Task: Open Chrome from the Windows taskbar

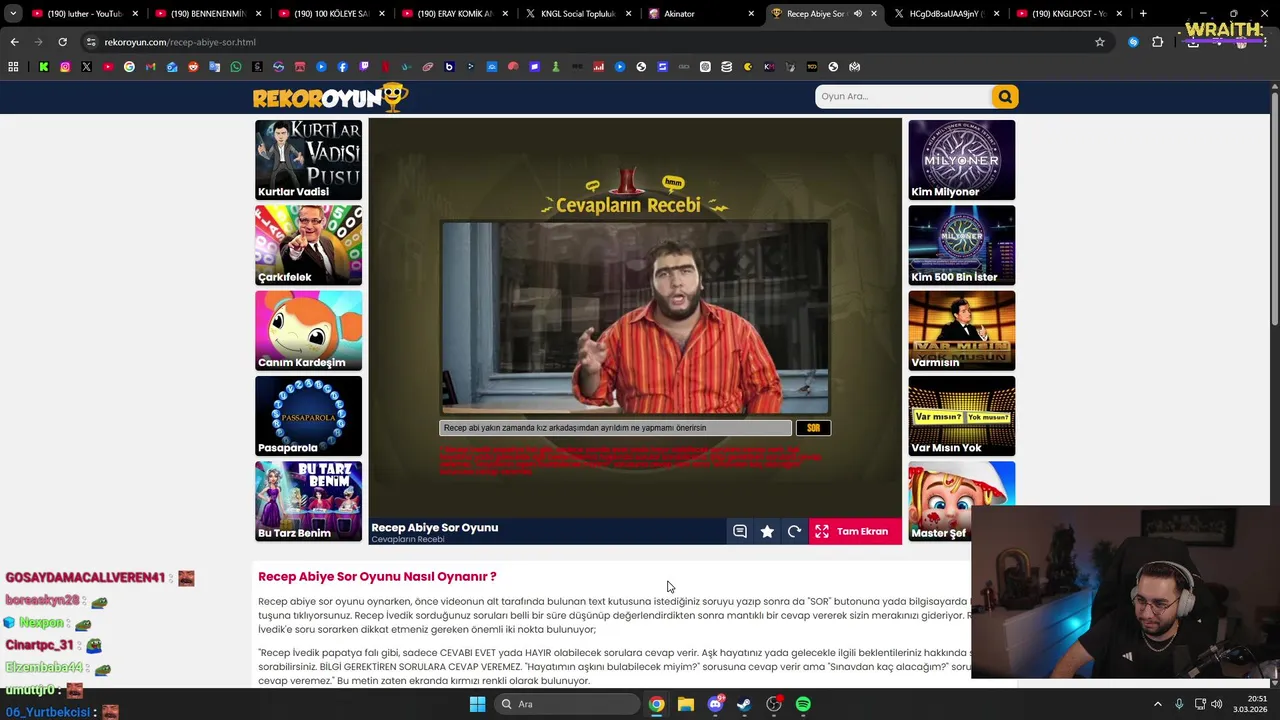Action: (x=656, y=704)
